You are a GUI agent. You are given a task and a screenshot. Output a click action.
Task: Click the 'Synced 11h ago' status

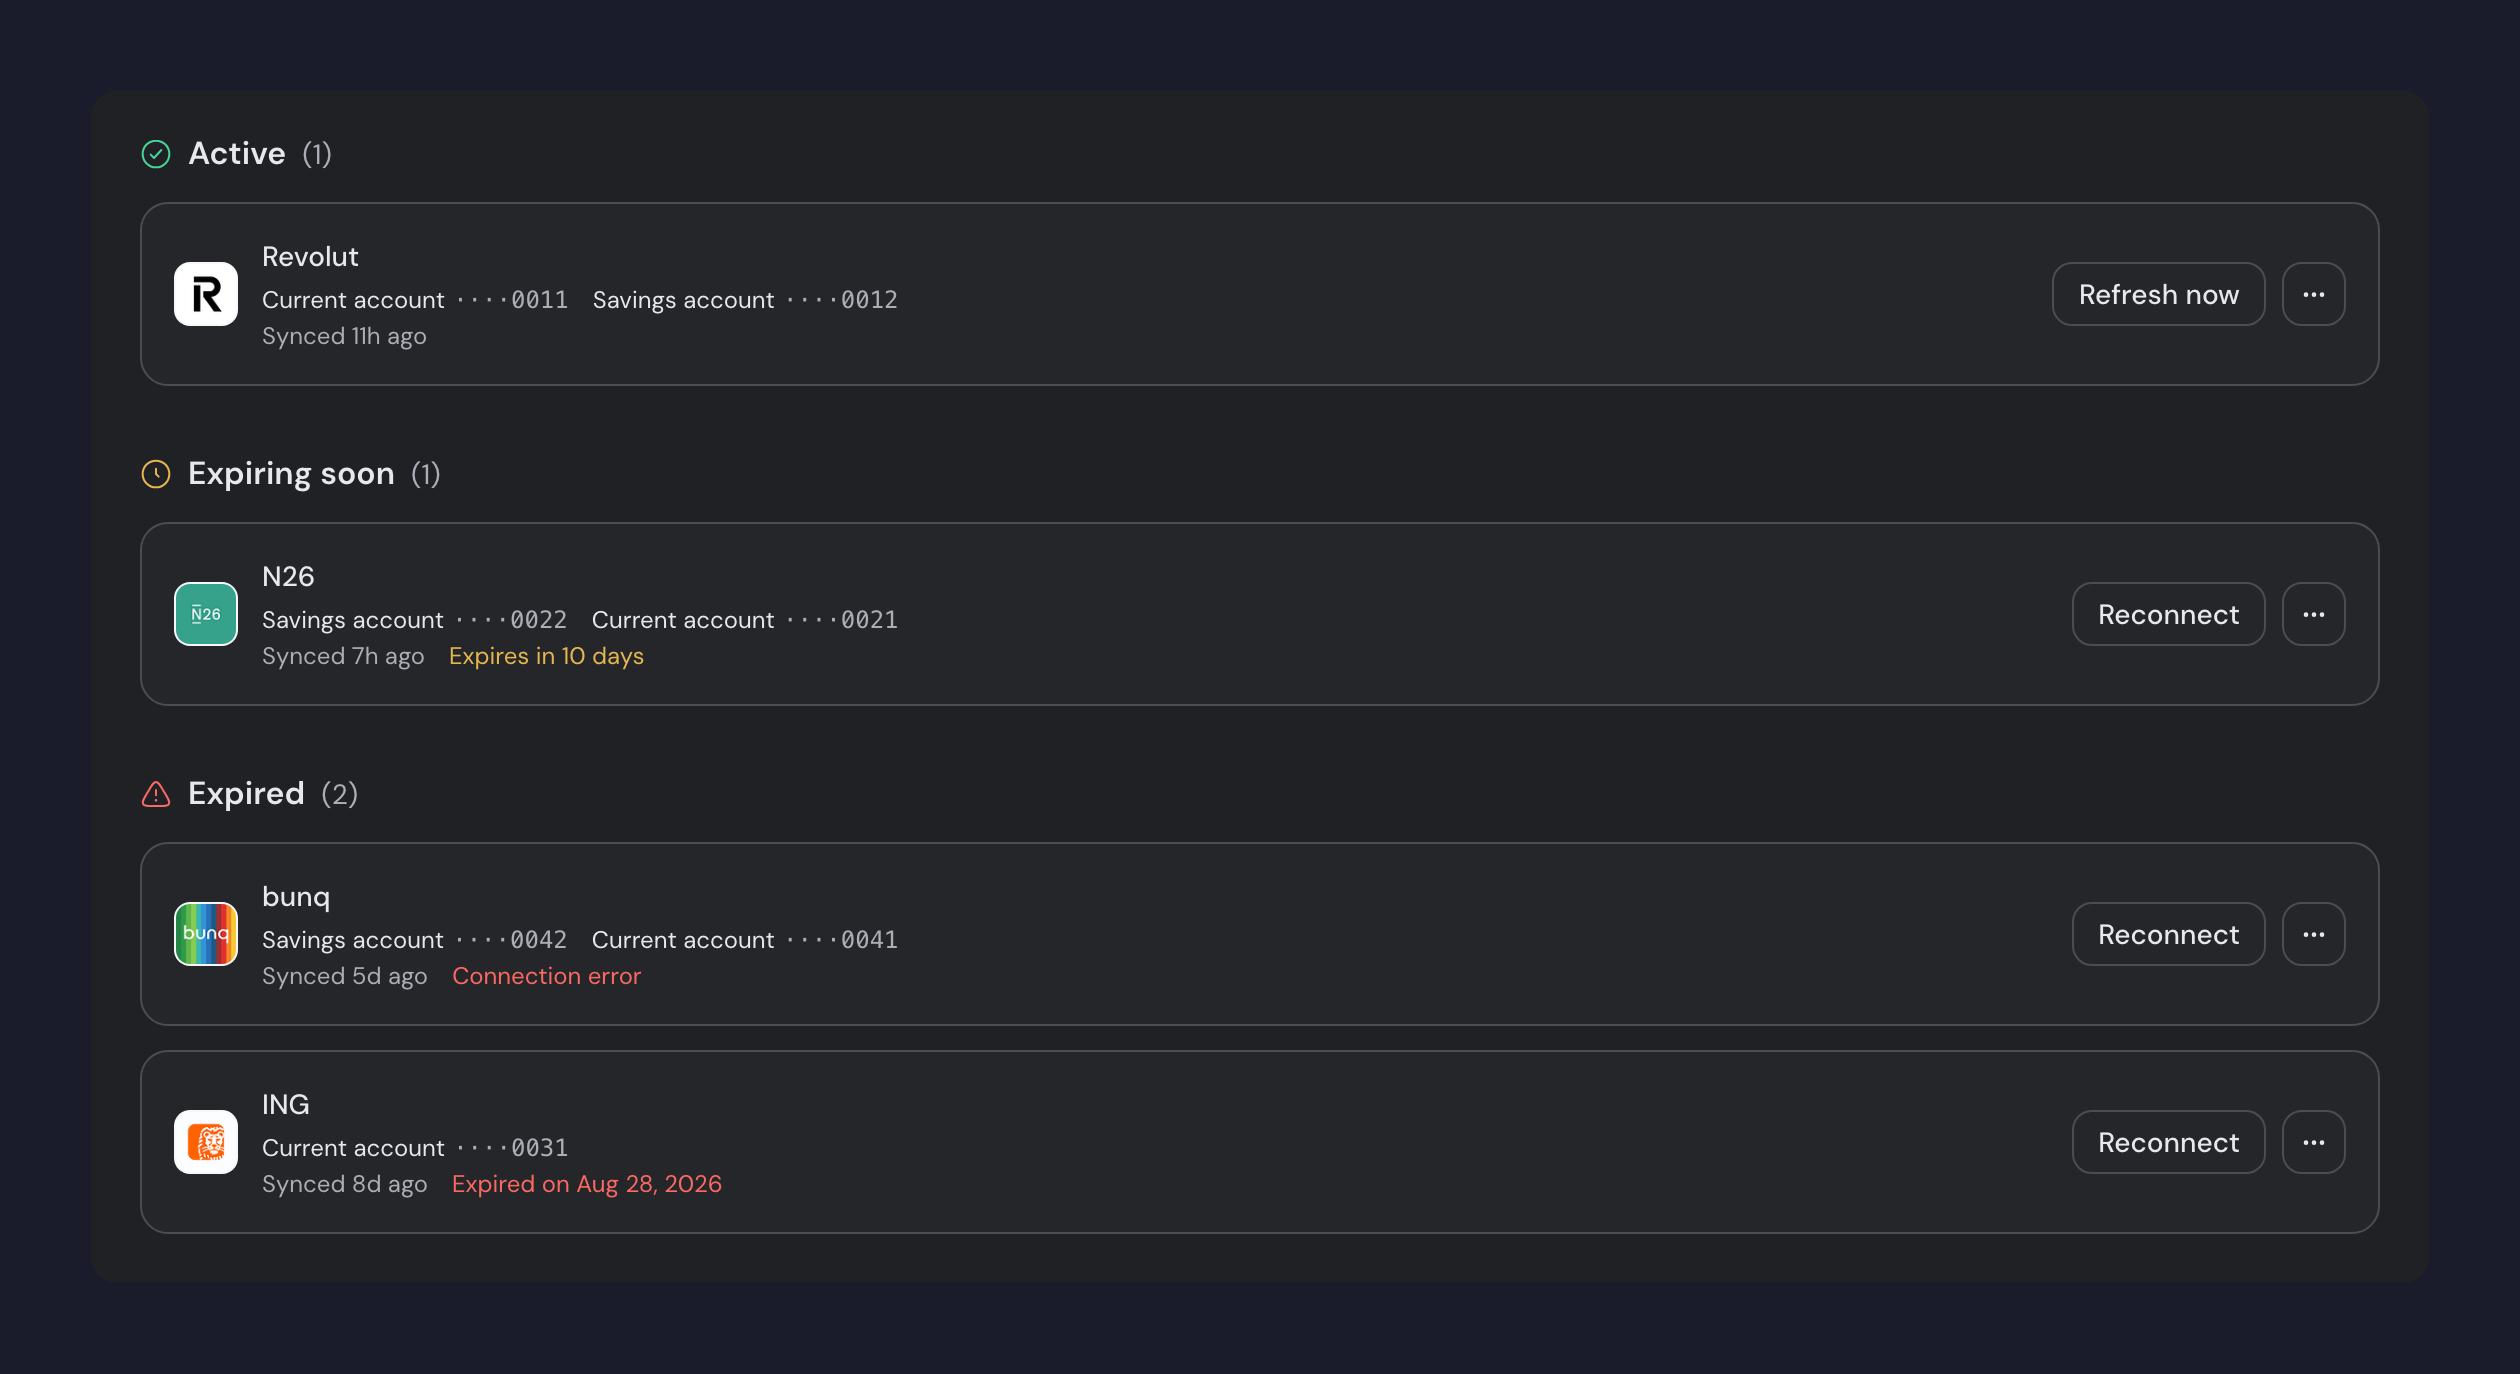pyautogui.click(x=344, y=336)
